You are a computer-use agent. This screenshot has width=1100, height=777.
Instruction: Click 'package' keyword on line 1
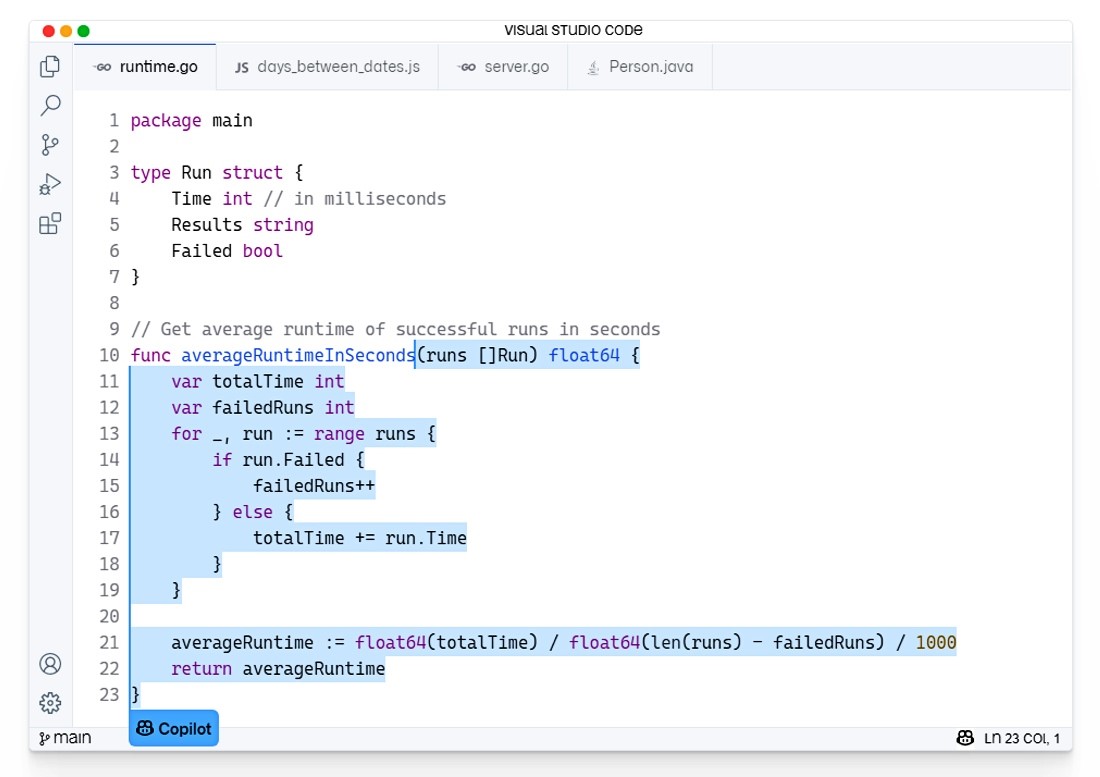(166, 121)
